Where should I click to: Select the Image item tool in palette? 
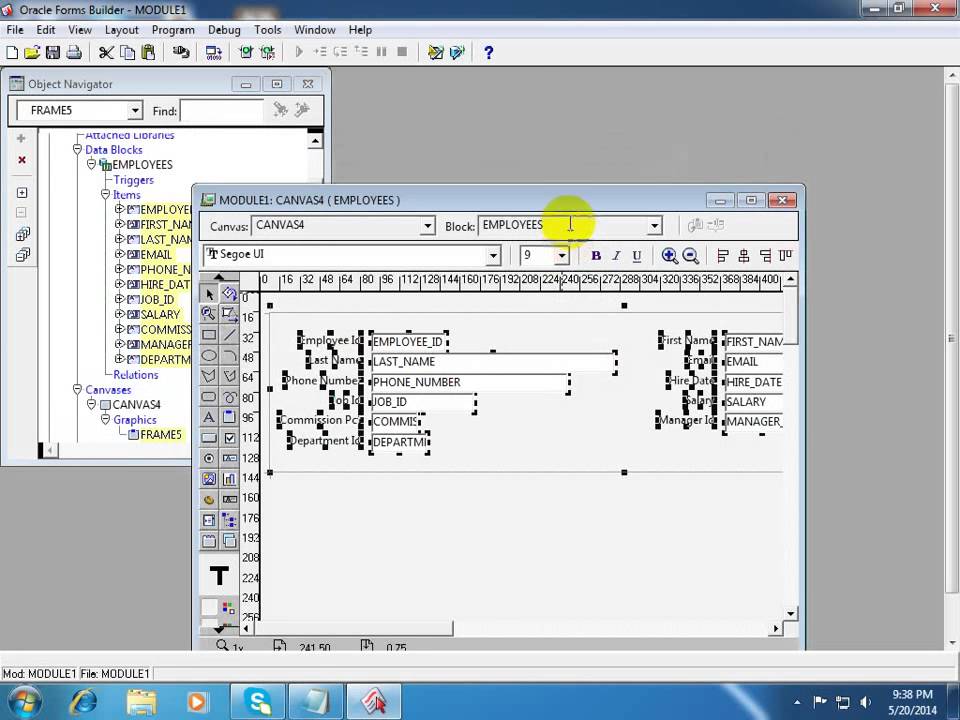[209, 479]
